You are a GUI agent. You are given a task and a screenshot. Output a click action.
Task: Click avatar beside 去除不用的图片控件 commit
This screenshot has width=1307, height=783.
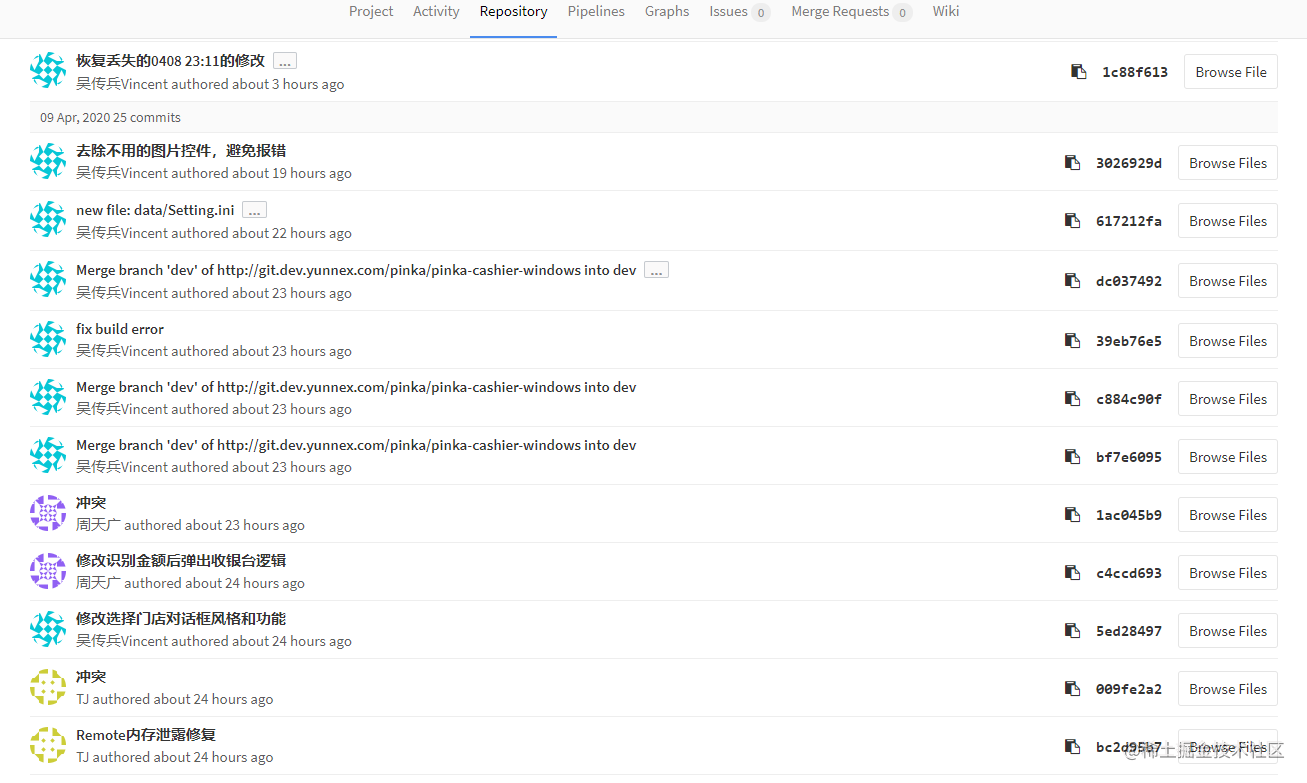coord(48,161)
